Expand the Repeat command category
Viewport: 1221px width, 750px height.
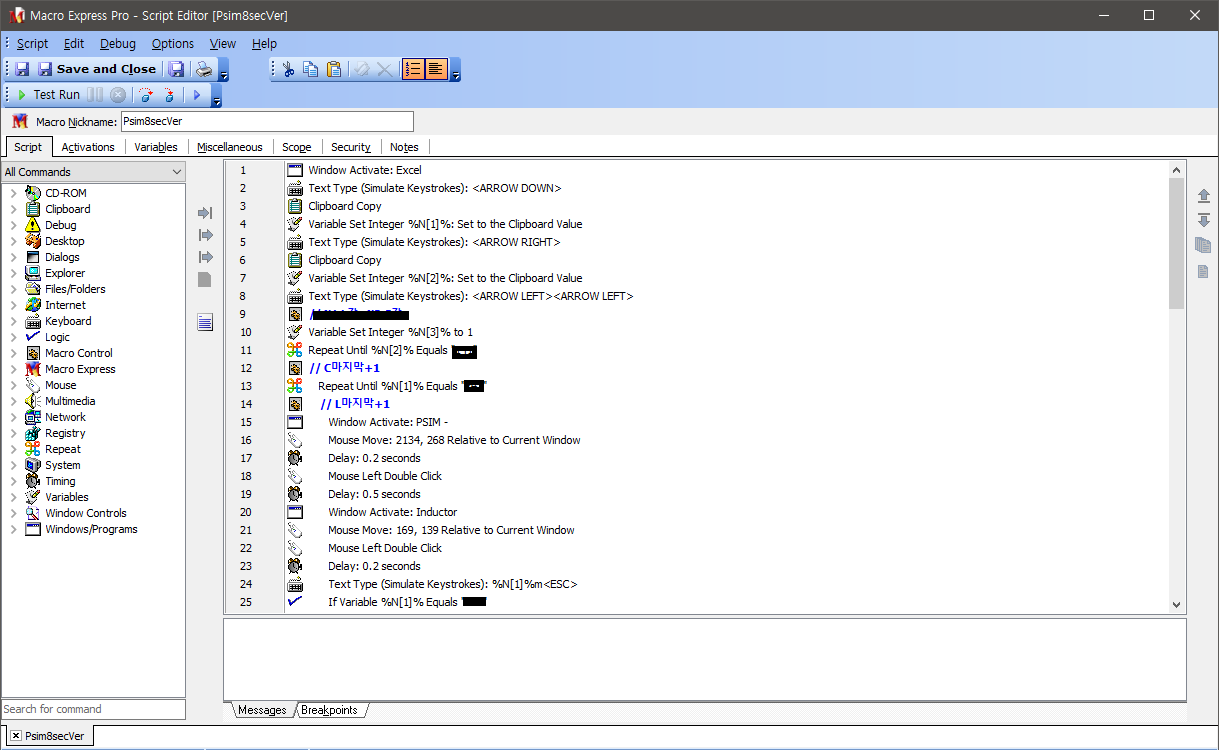tap(13, 449)
